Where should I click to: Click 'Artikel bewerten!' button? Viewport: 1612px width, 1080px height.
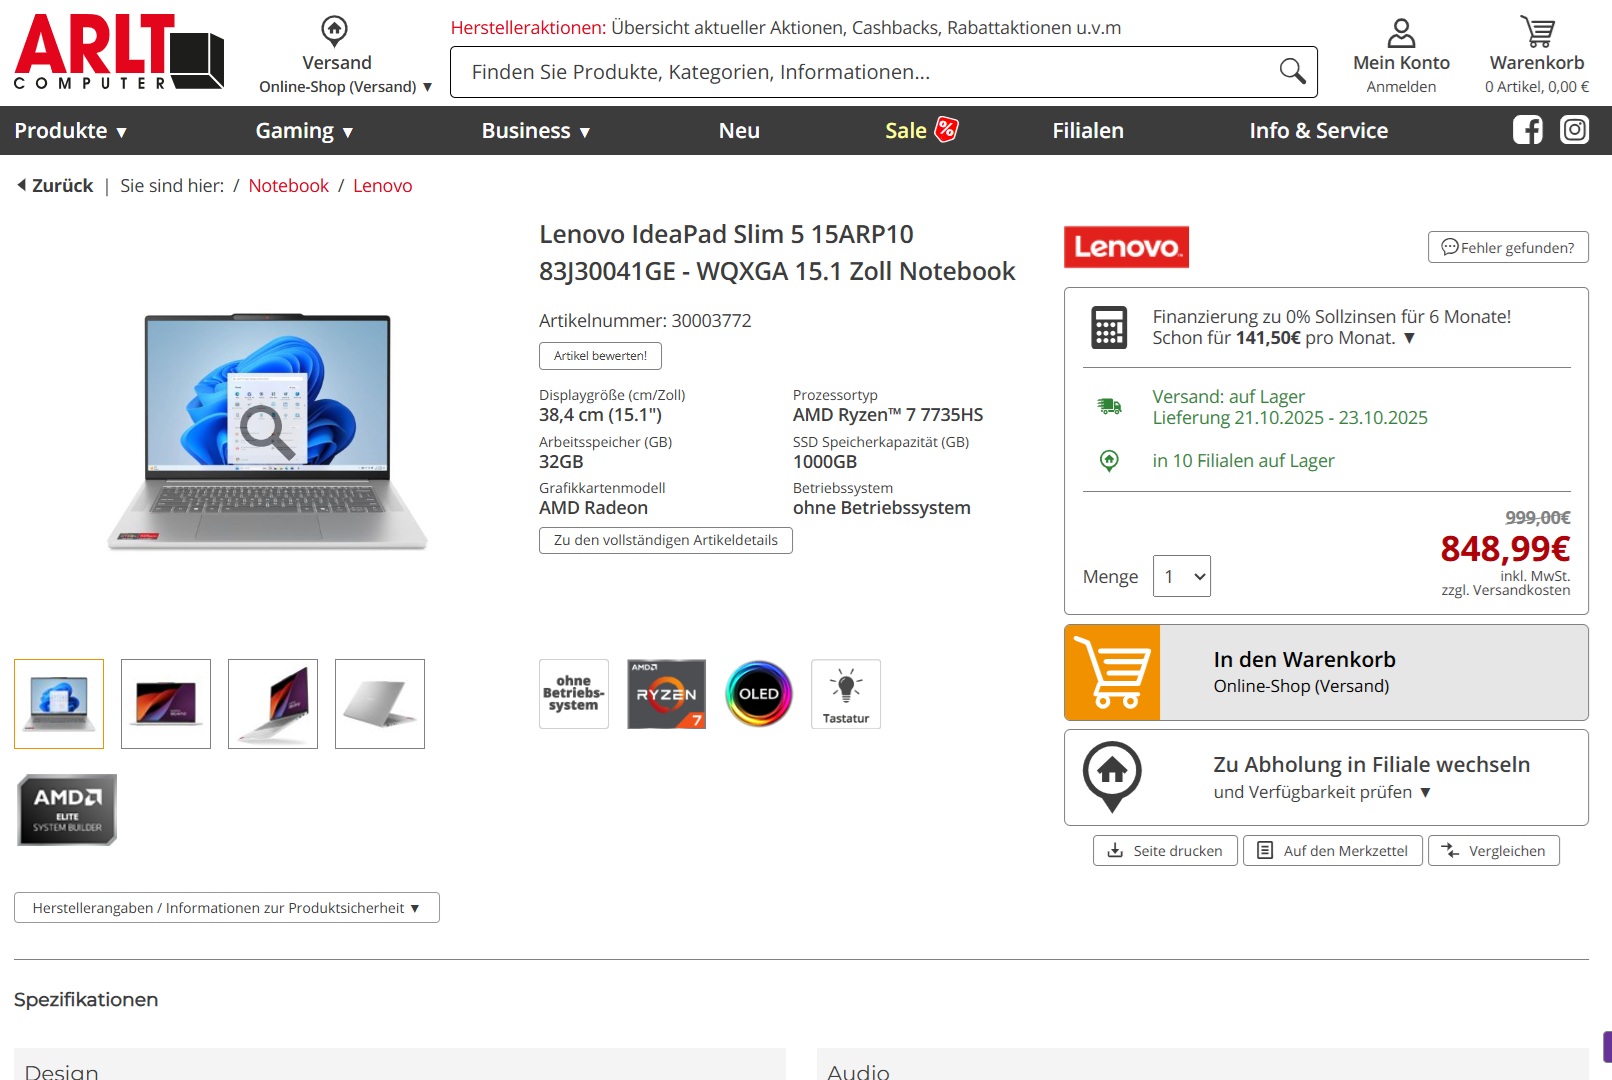pos(600,356)
